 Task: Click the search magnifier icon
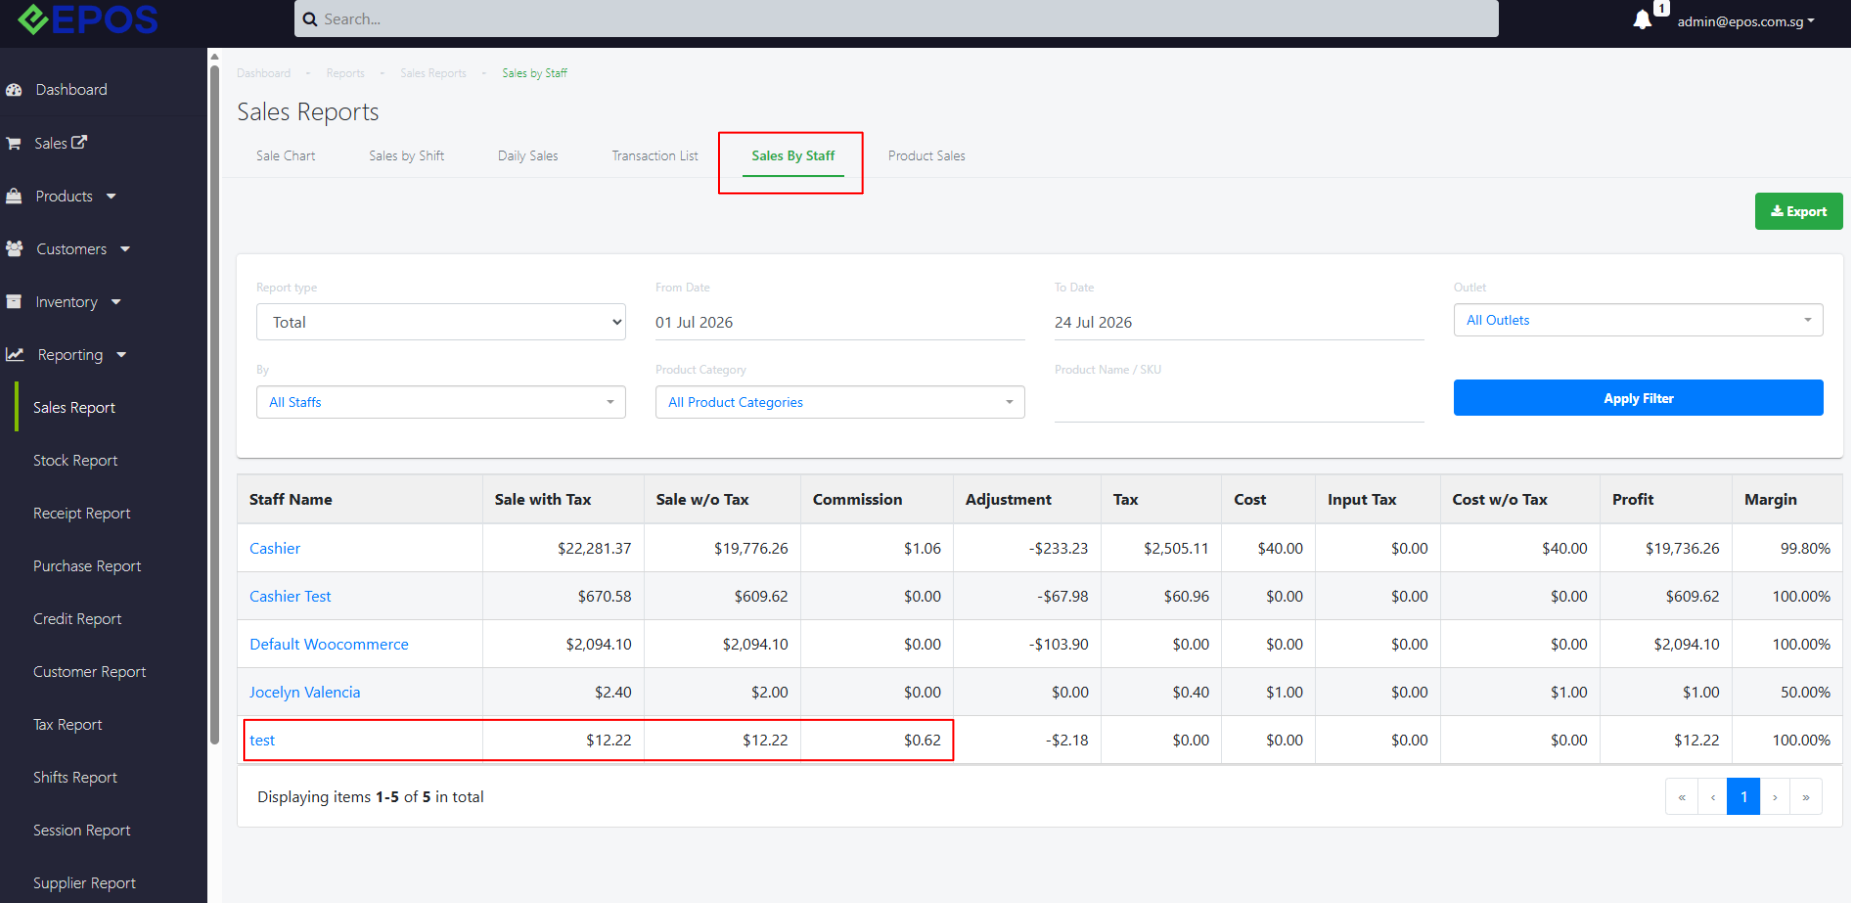point(310,19)
